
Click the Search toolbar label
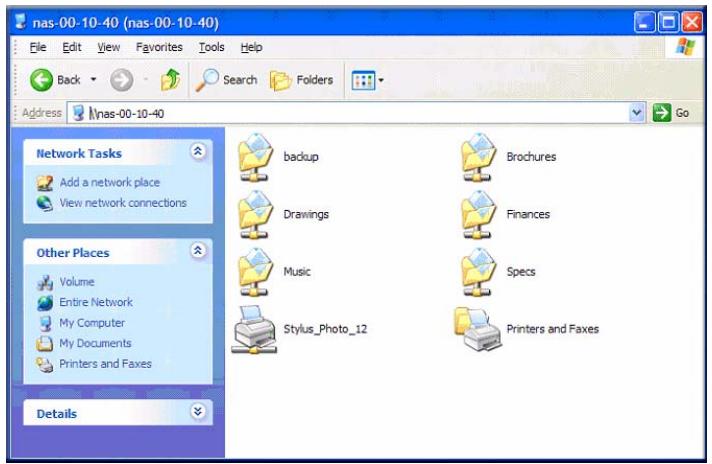click(x=240, y=80)
